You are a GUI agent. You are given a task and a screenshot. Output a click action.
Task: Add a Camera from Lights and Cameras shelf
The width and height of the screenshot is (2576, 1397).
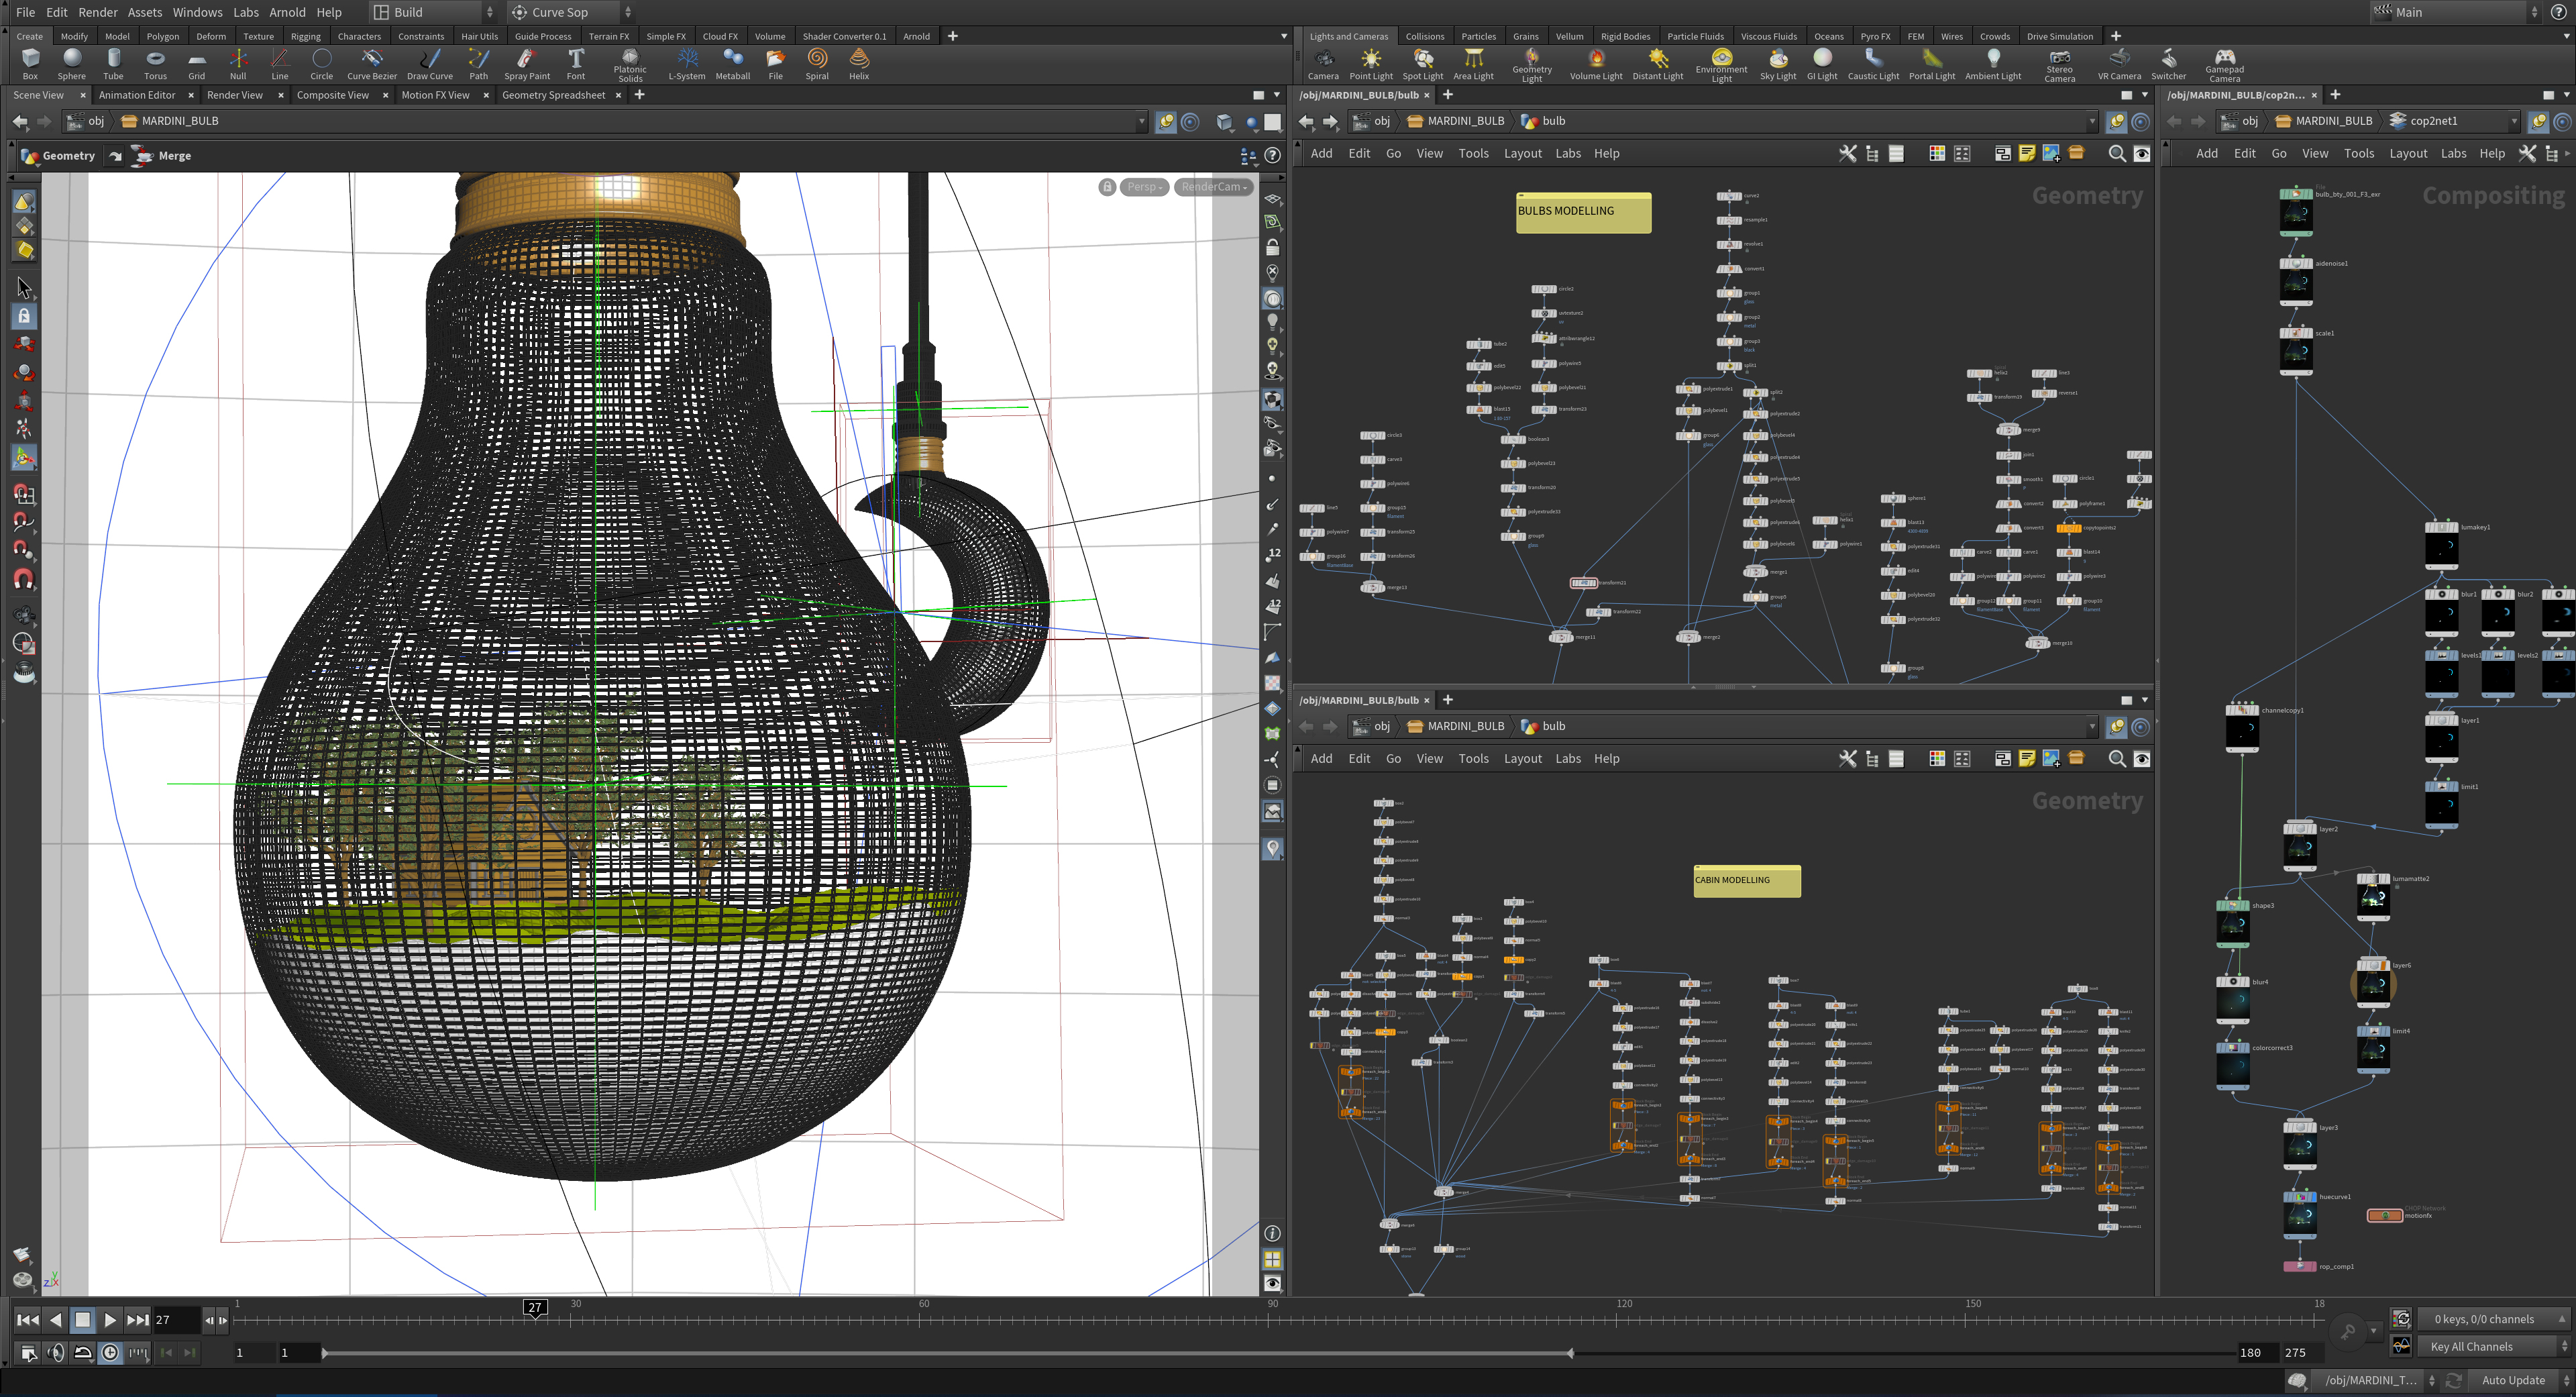(1323, 64)
